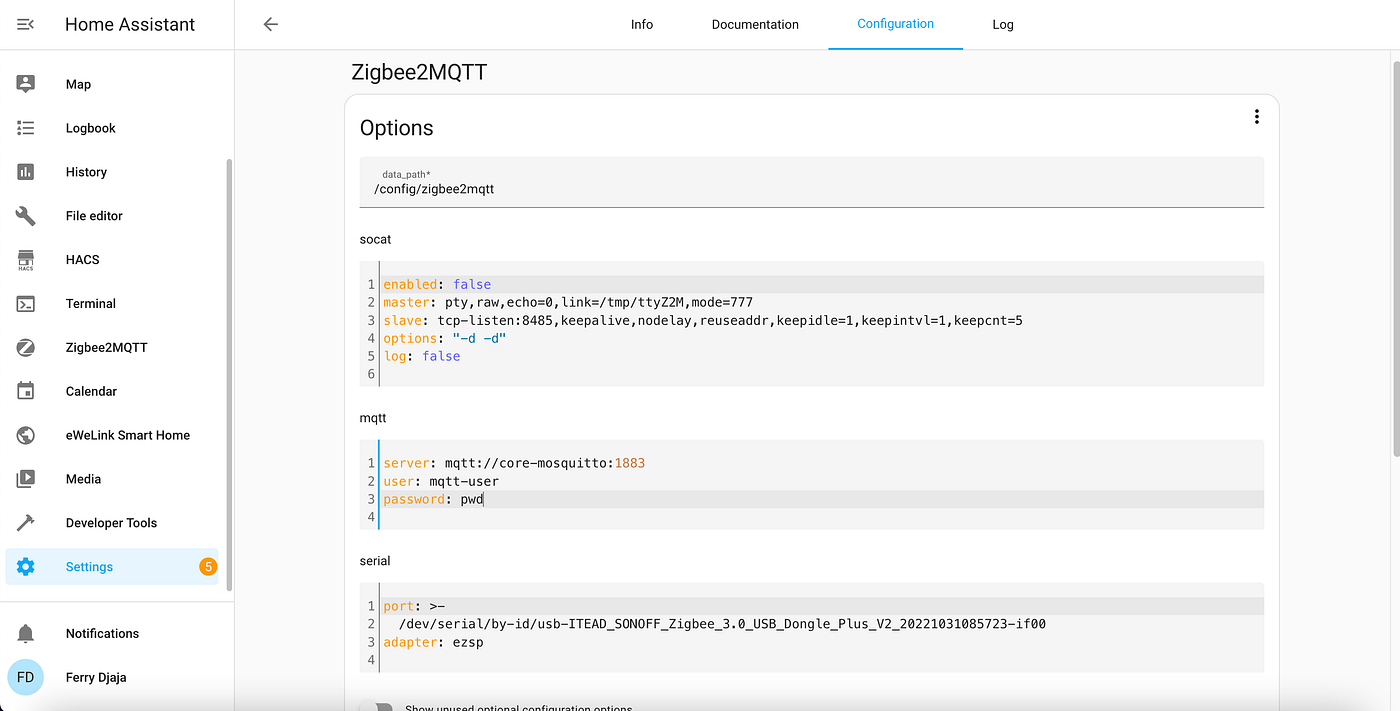Click the Zigbee2MQTT page heading
Screen dimensions: 1400x711
419,73
